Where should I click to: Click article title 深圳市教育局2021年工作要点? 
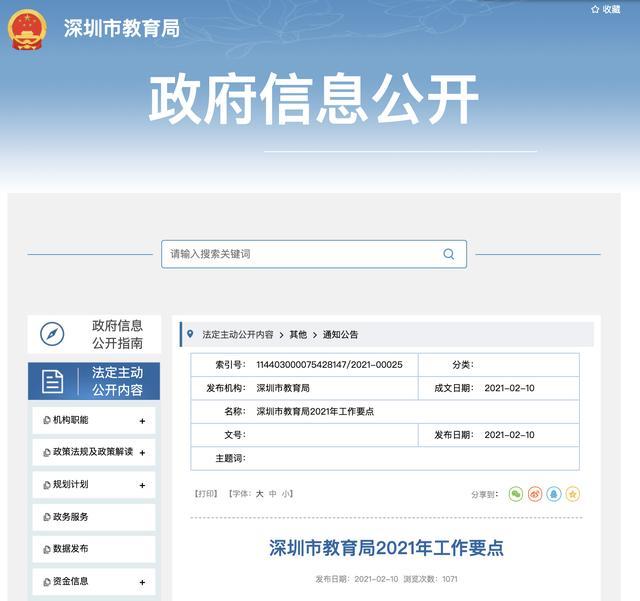(x=386, y=548)
